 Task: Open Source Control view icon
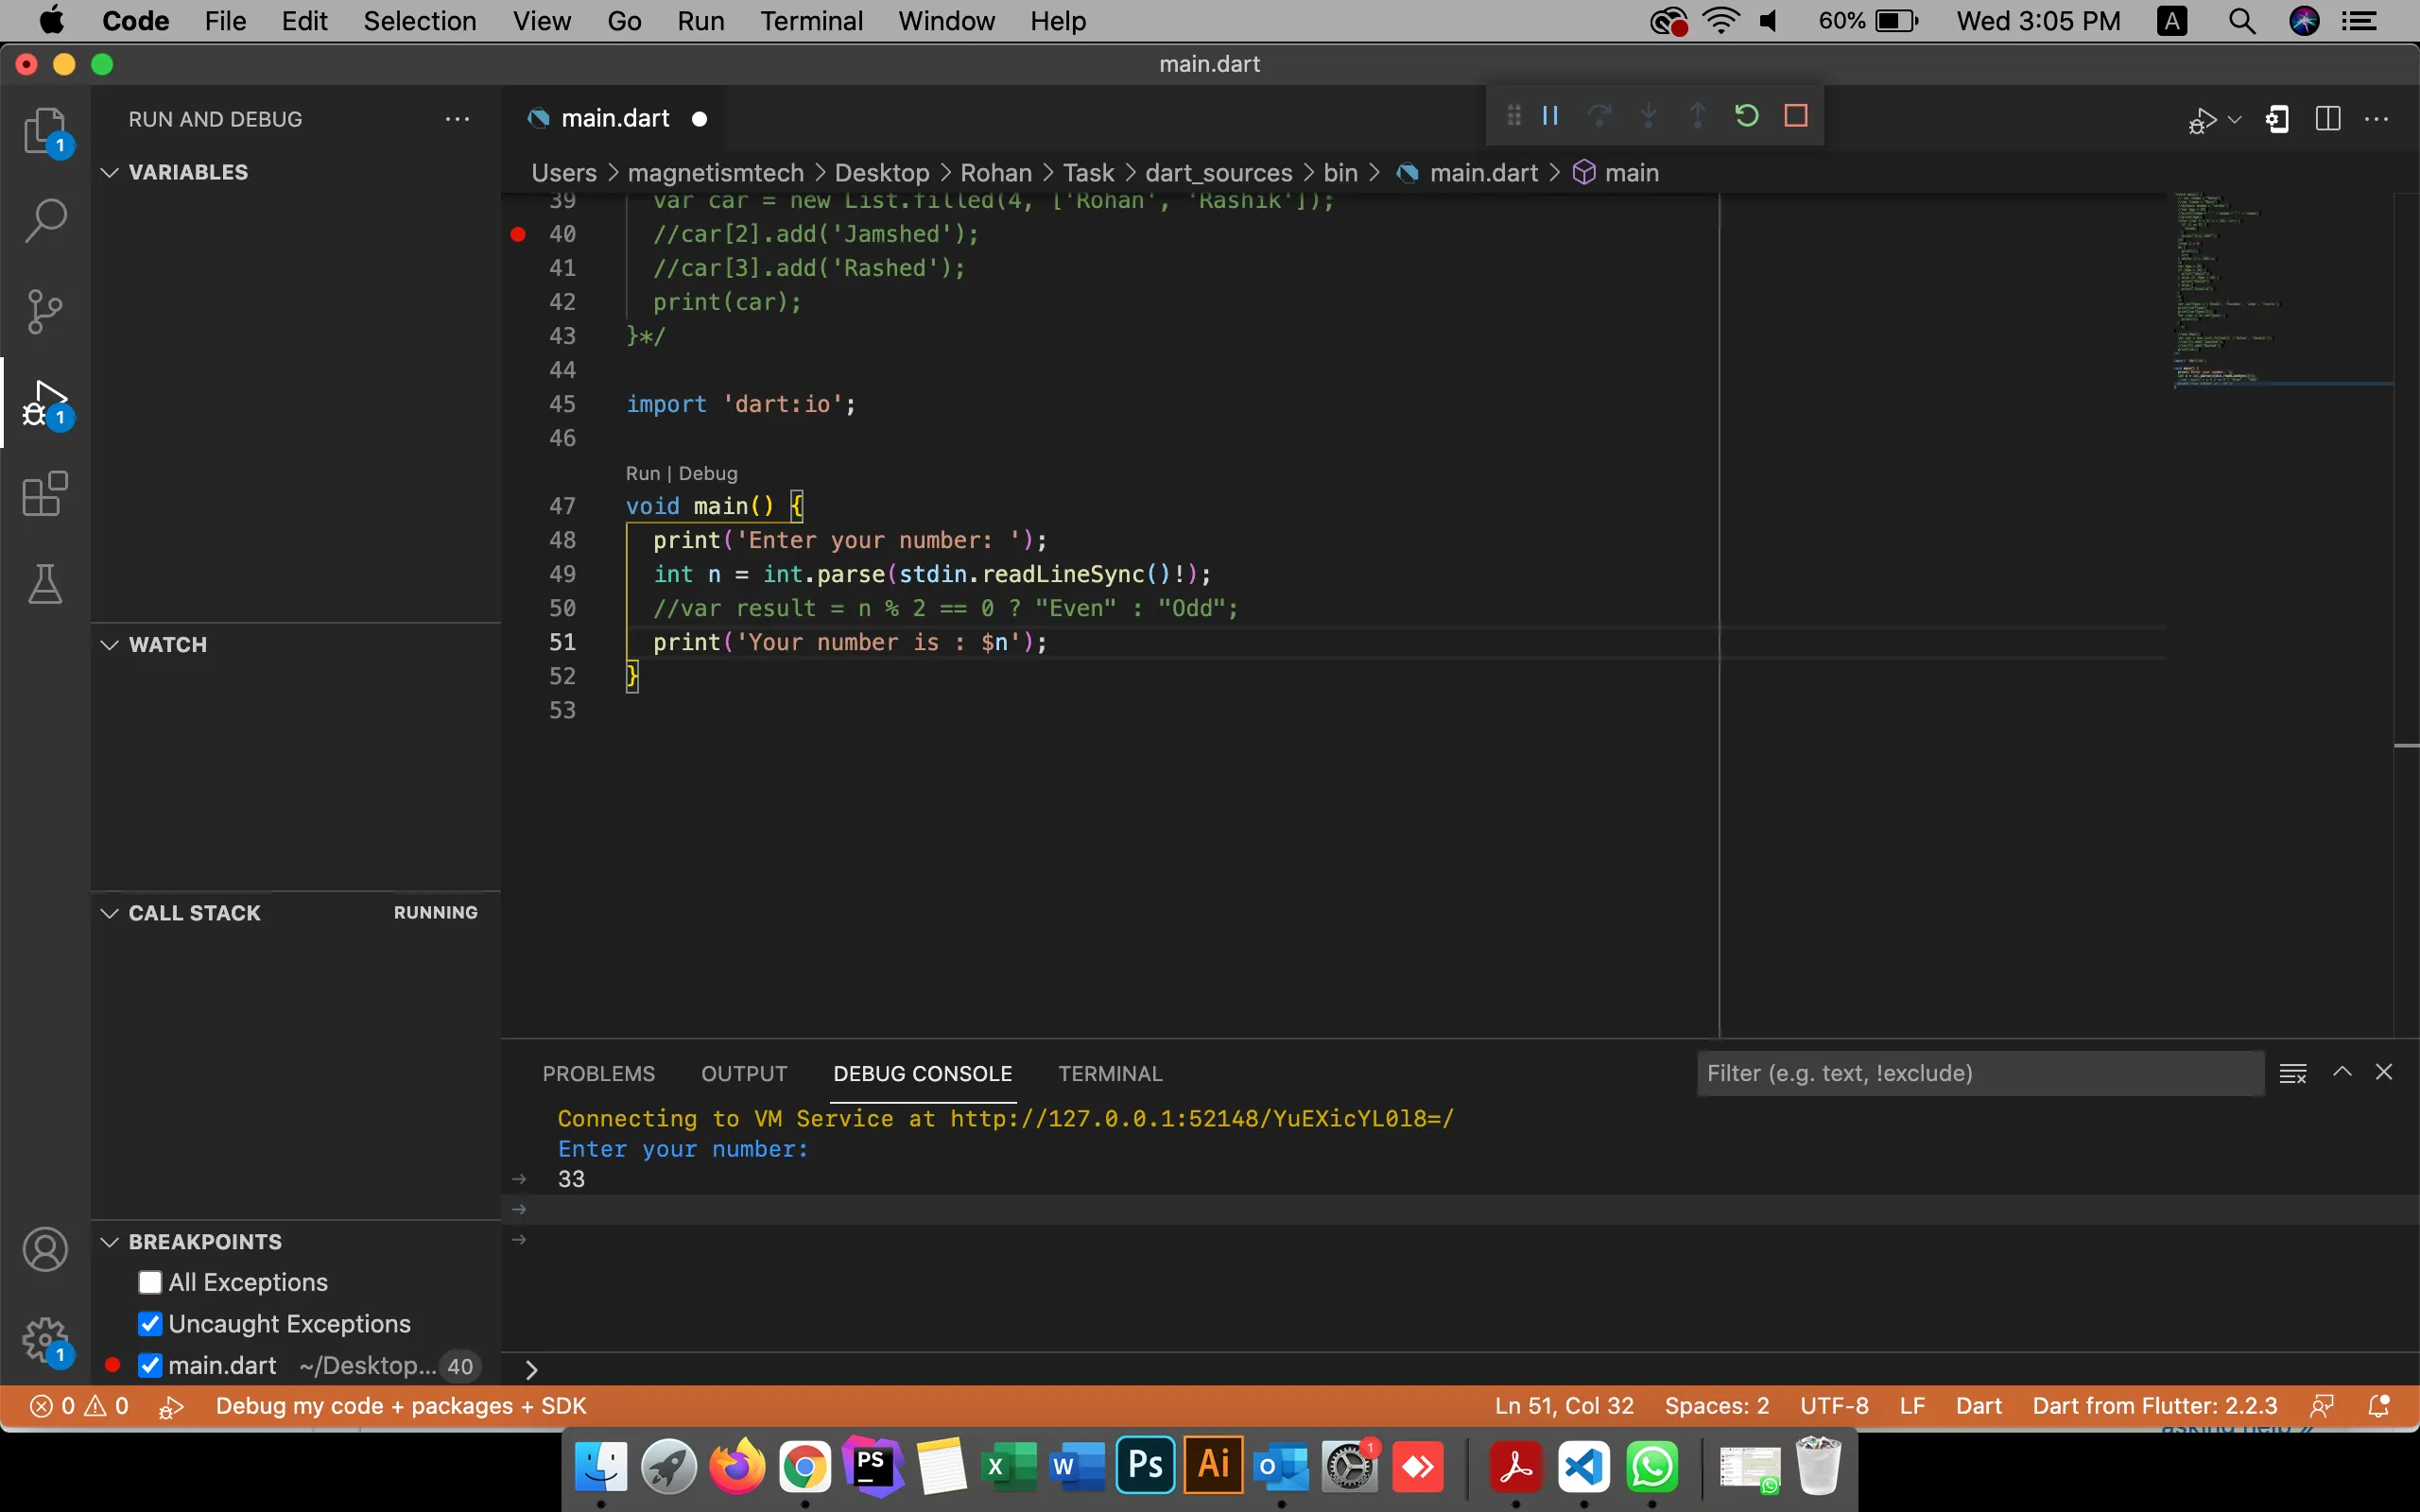[45, 311]
